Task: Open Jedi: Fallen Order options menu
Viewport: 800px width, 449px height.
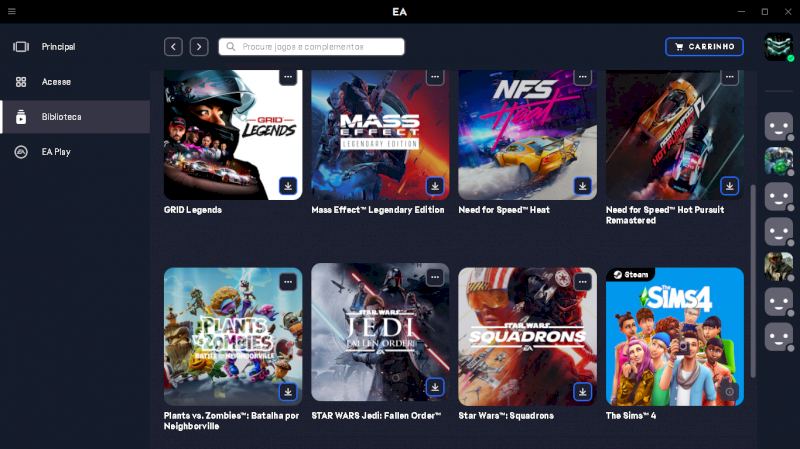Action: tap(435, 278)
